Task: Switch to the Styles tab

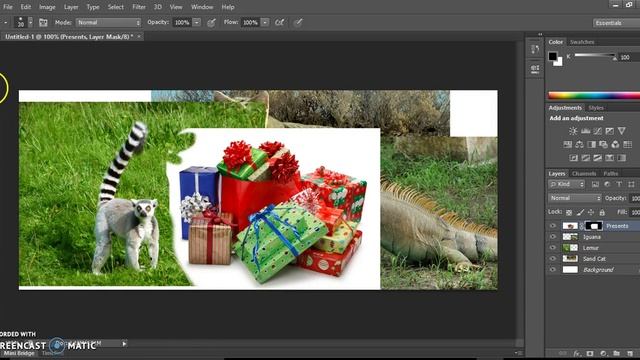Action: [596, 108]
